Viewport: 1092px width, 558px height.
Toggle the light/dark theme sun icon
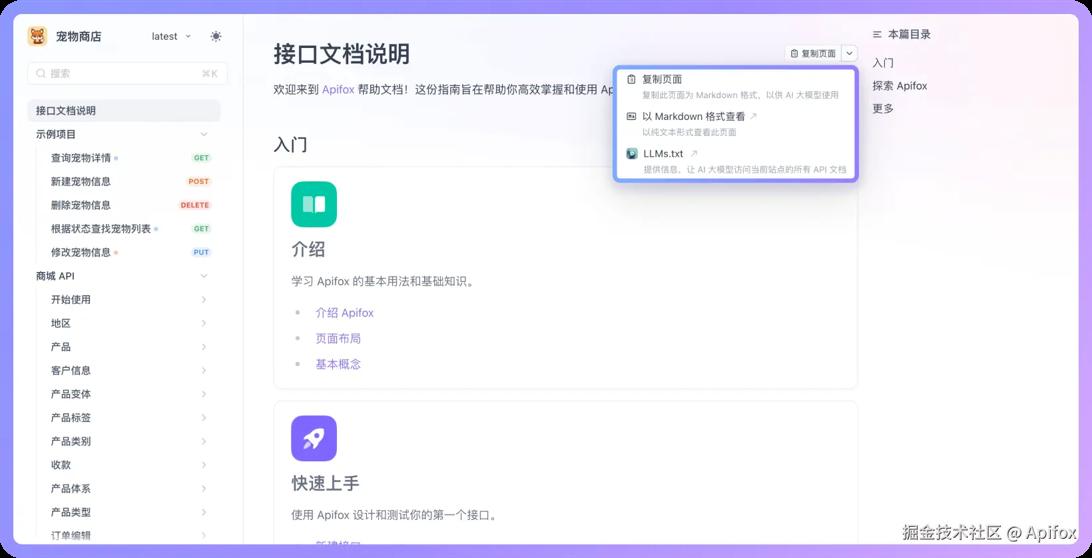pyautogui.click(x=216, y=36)
